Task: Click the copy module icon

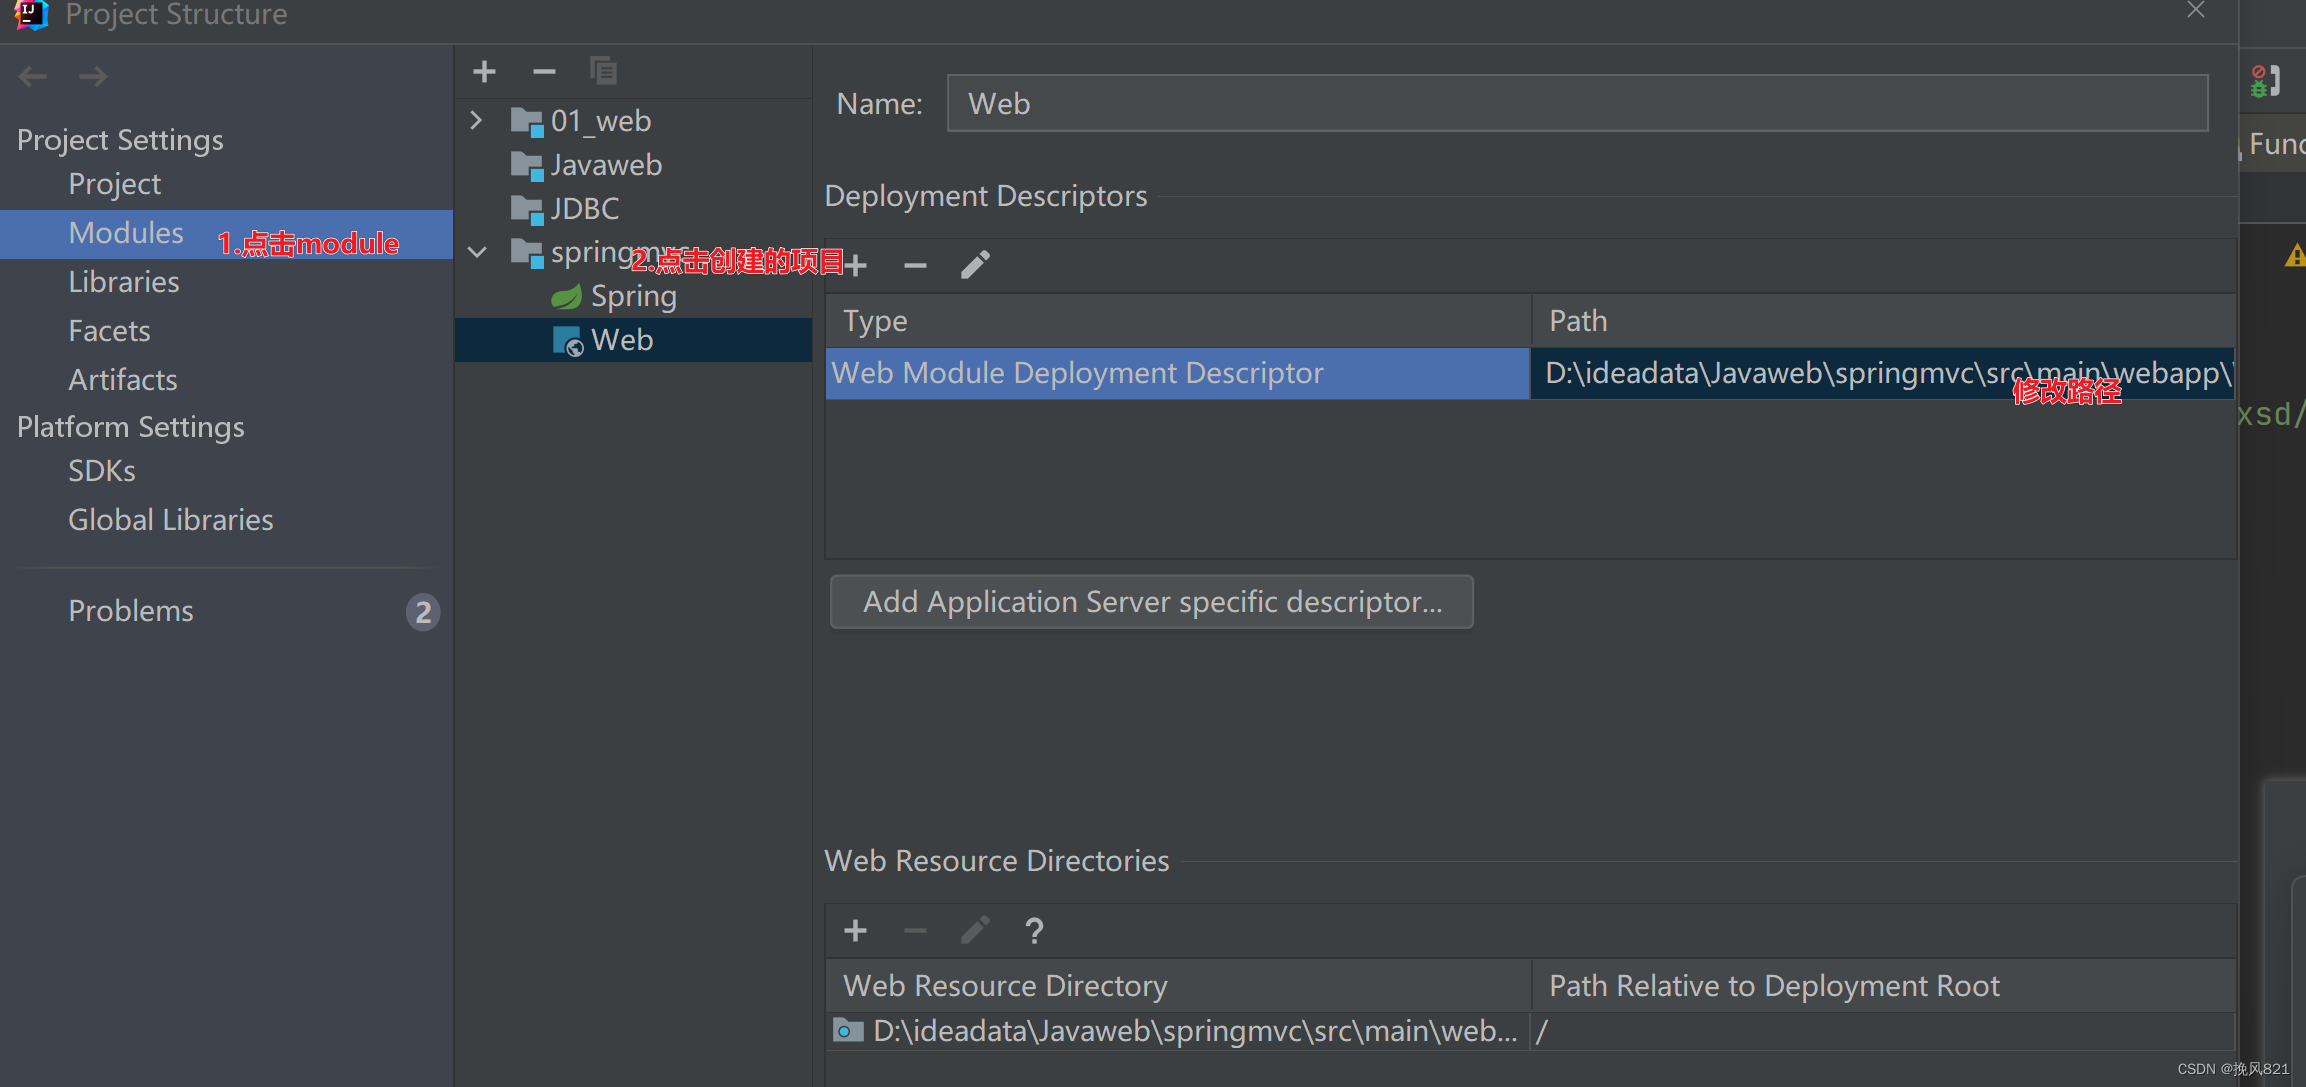Action: 603,72
